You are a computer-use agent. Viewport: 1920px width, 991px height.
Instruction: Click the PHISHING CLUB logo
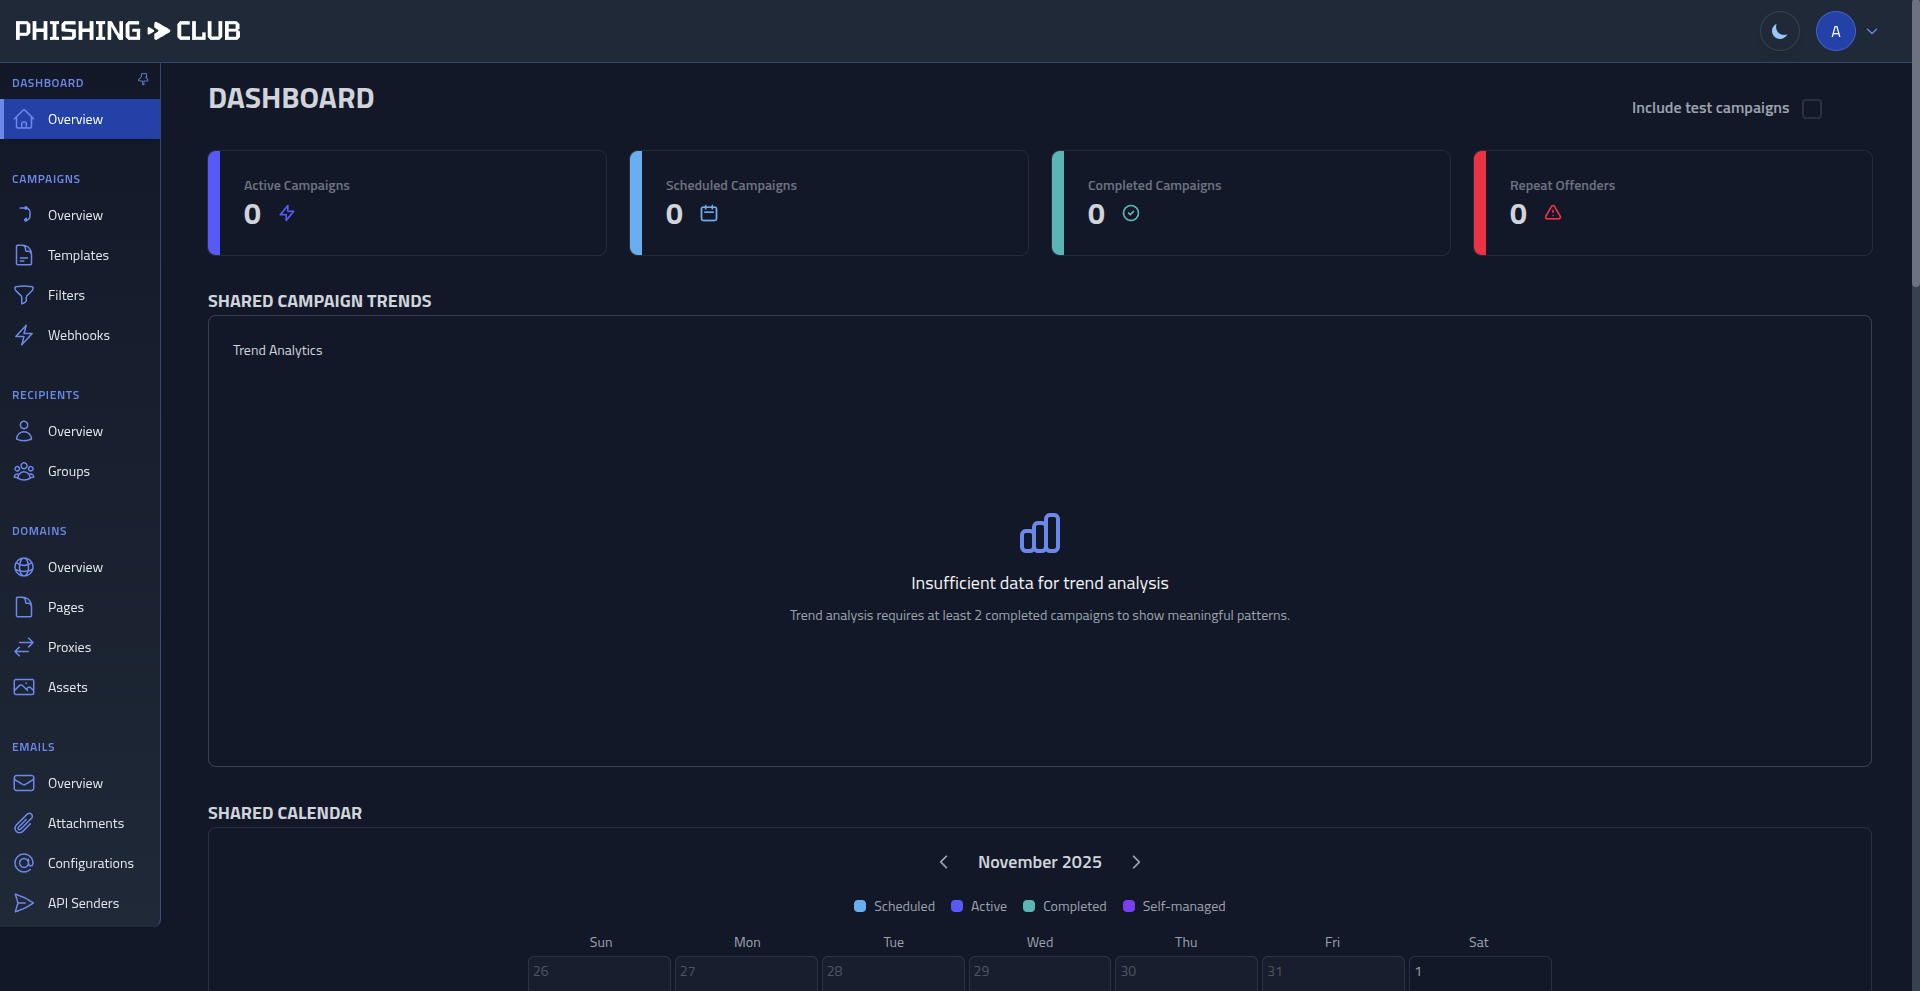click(127, 30)
